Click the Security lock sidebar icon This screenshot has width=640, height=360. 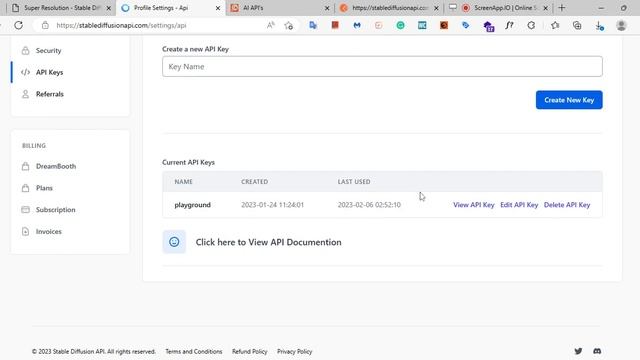pos(25,51)
